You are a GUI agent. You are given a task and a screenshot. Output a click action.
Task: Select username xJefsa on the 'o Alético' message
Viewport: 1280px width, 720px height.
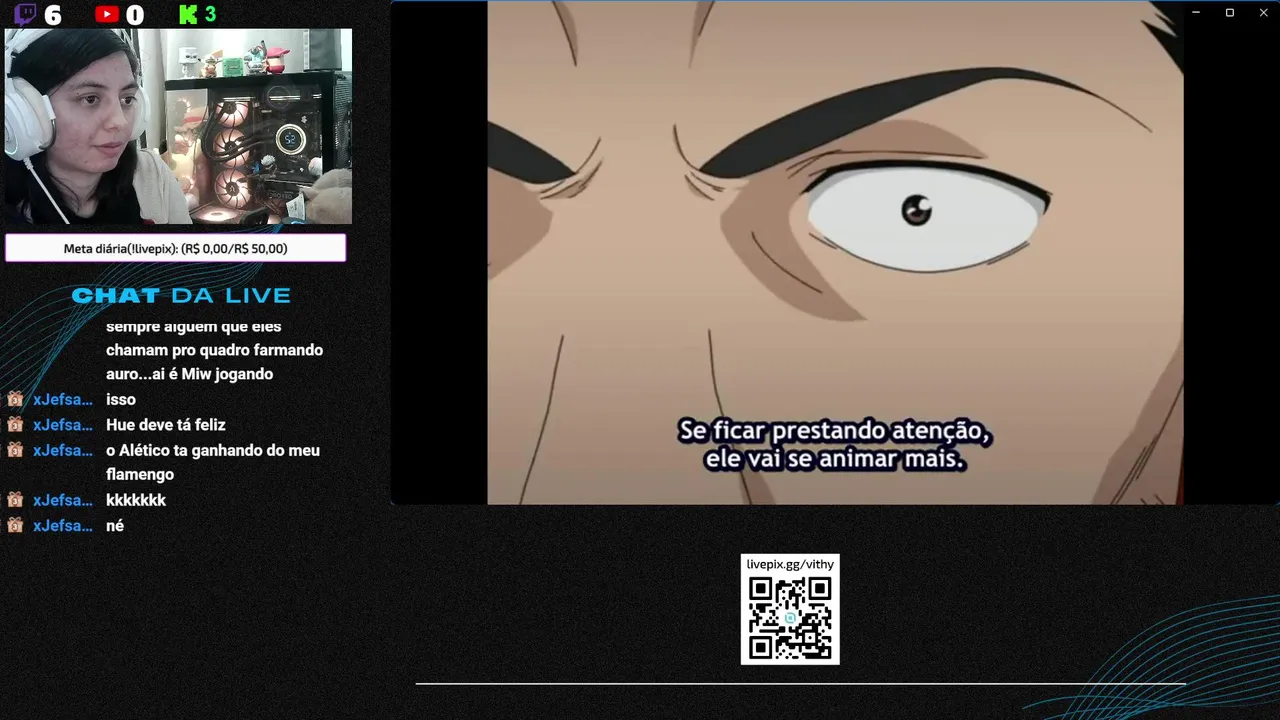63,450
